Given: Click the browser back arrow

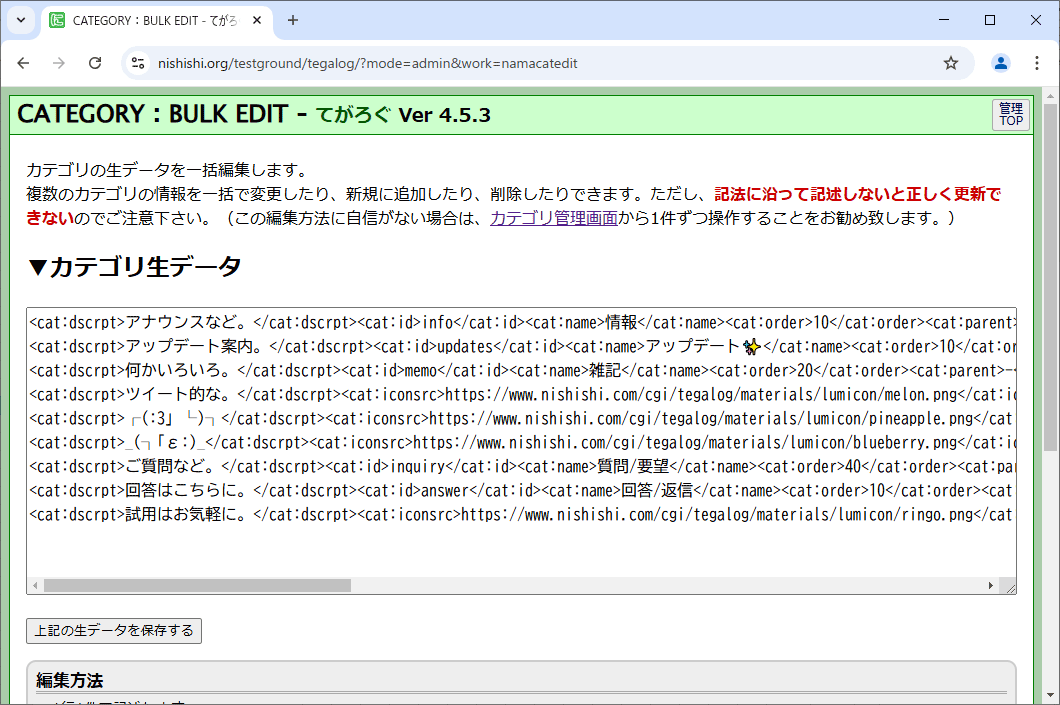Looking at the screenshot, I should [24, 63].
